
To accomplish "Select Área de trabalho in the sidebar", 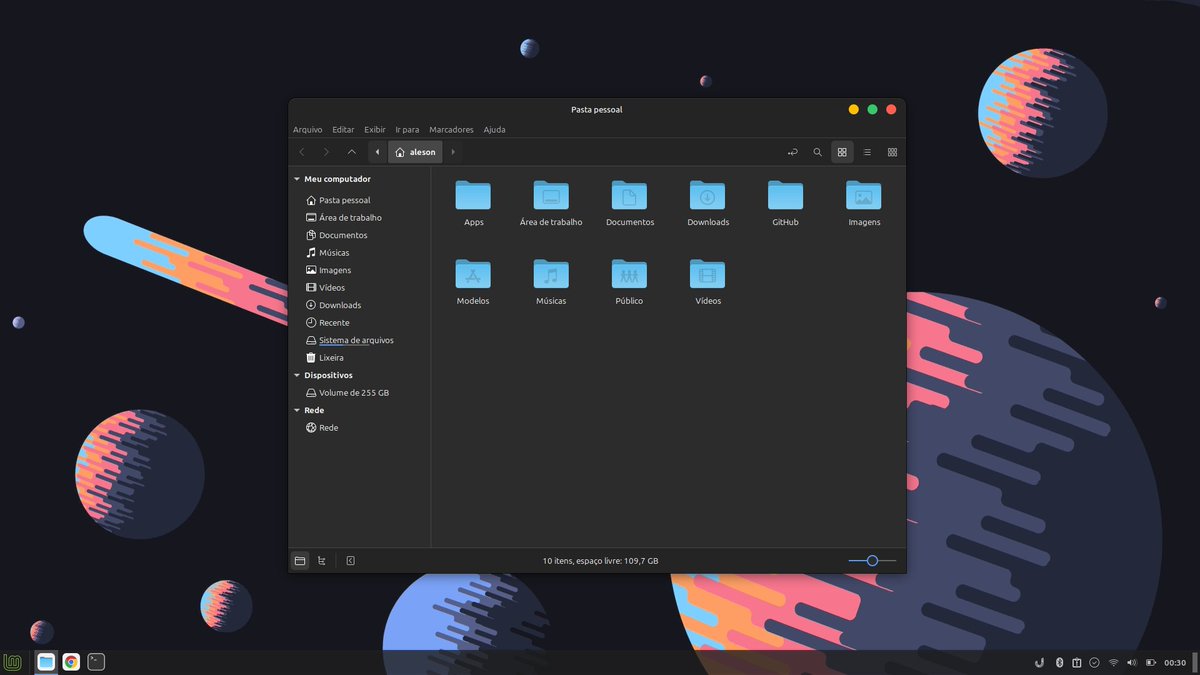I will (x=360, y=218).
